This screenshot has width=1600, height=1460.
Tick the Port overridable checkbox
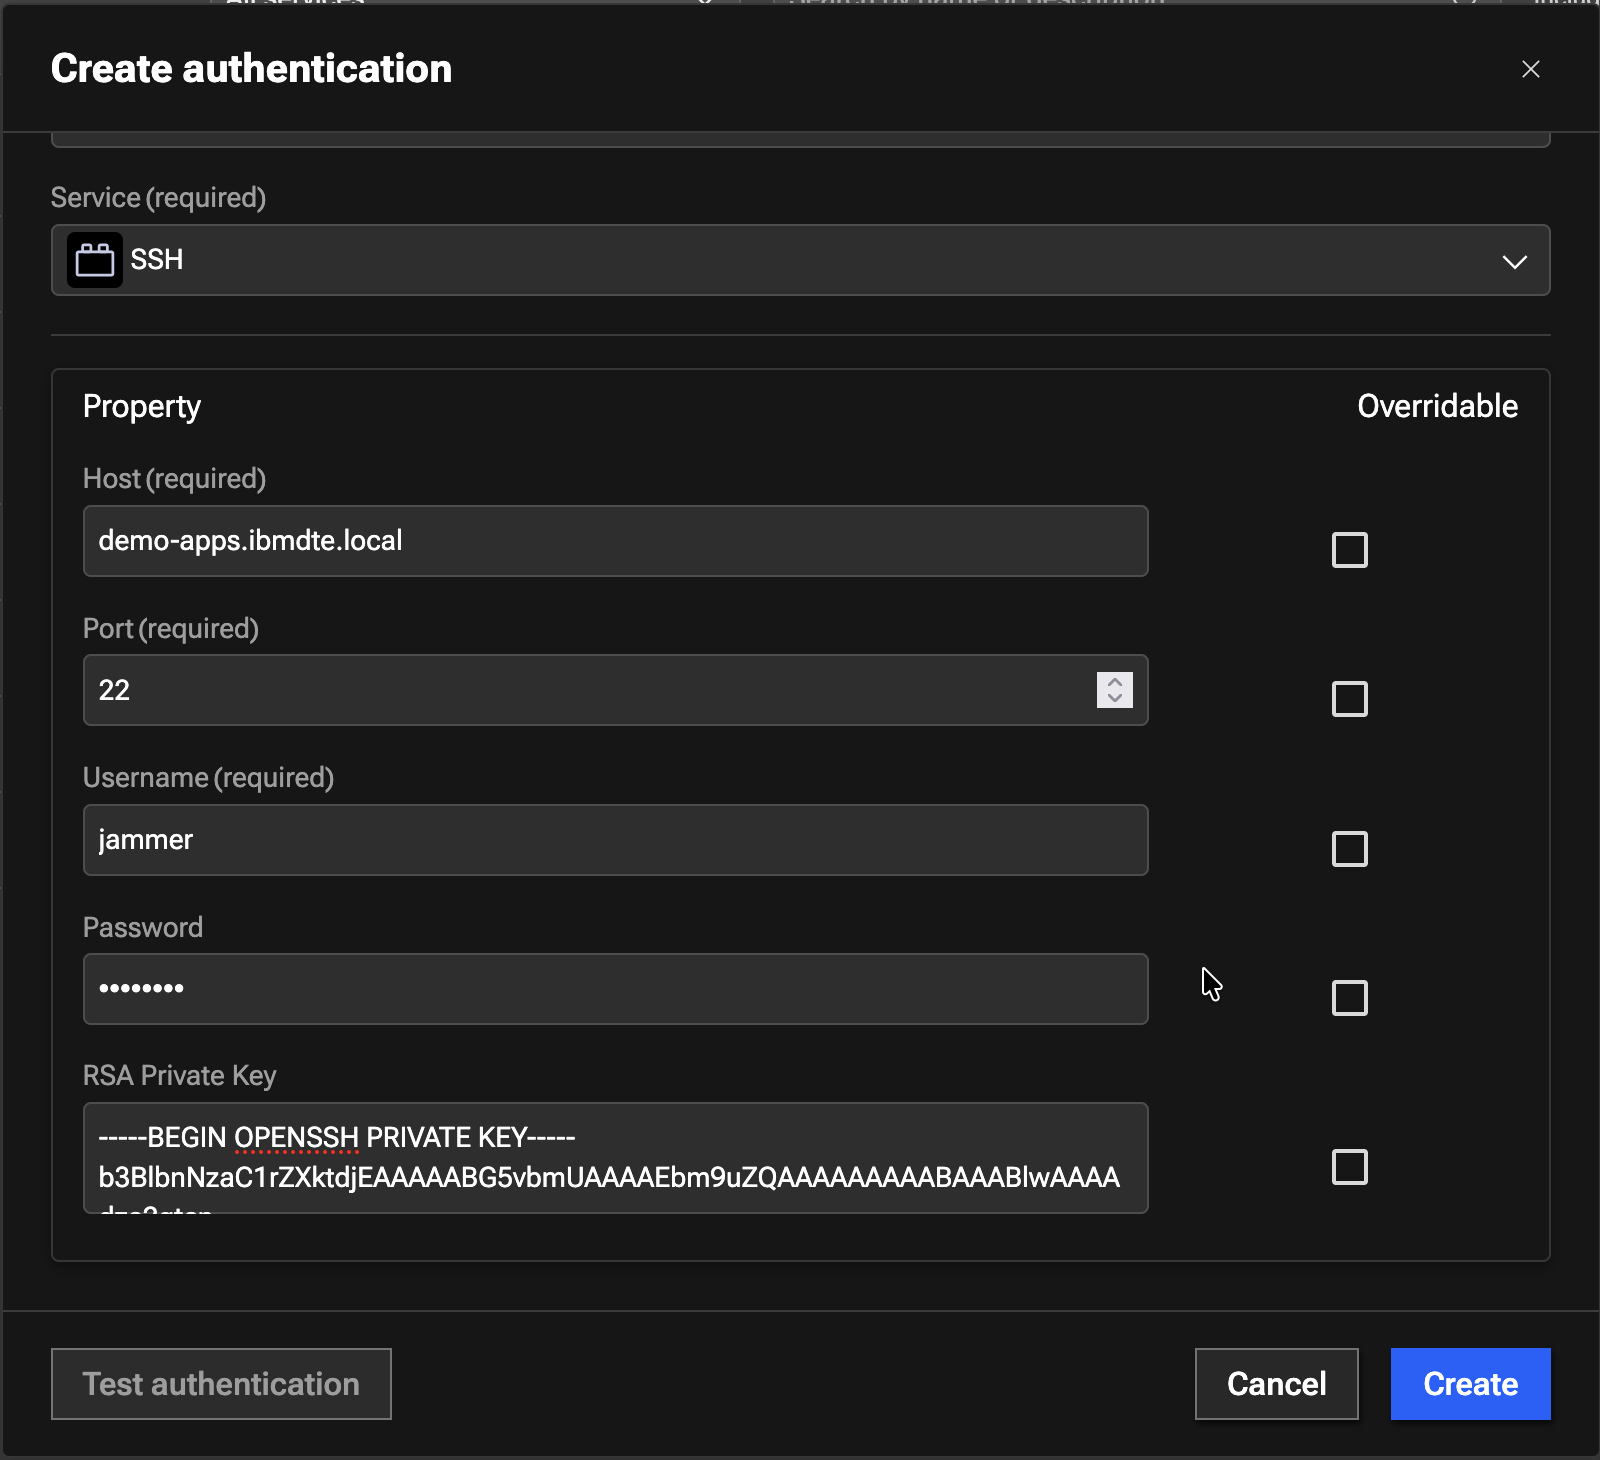coord(1349,699)
